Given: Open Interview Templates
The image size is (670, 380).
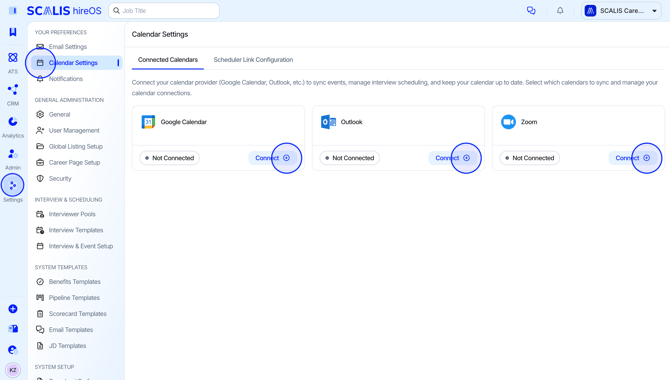Looking at the screenshot, I should tap(76, 230).
